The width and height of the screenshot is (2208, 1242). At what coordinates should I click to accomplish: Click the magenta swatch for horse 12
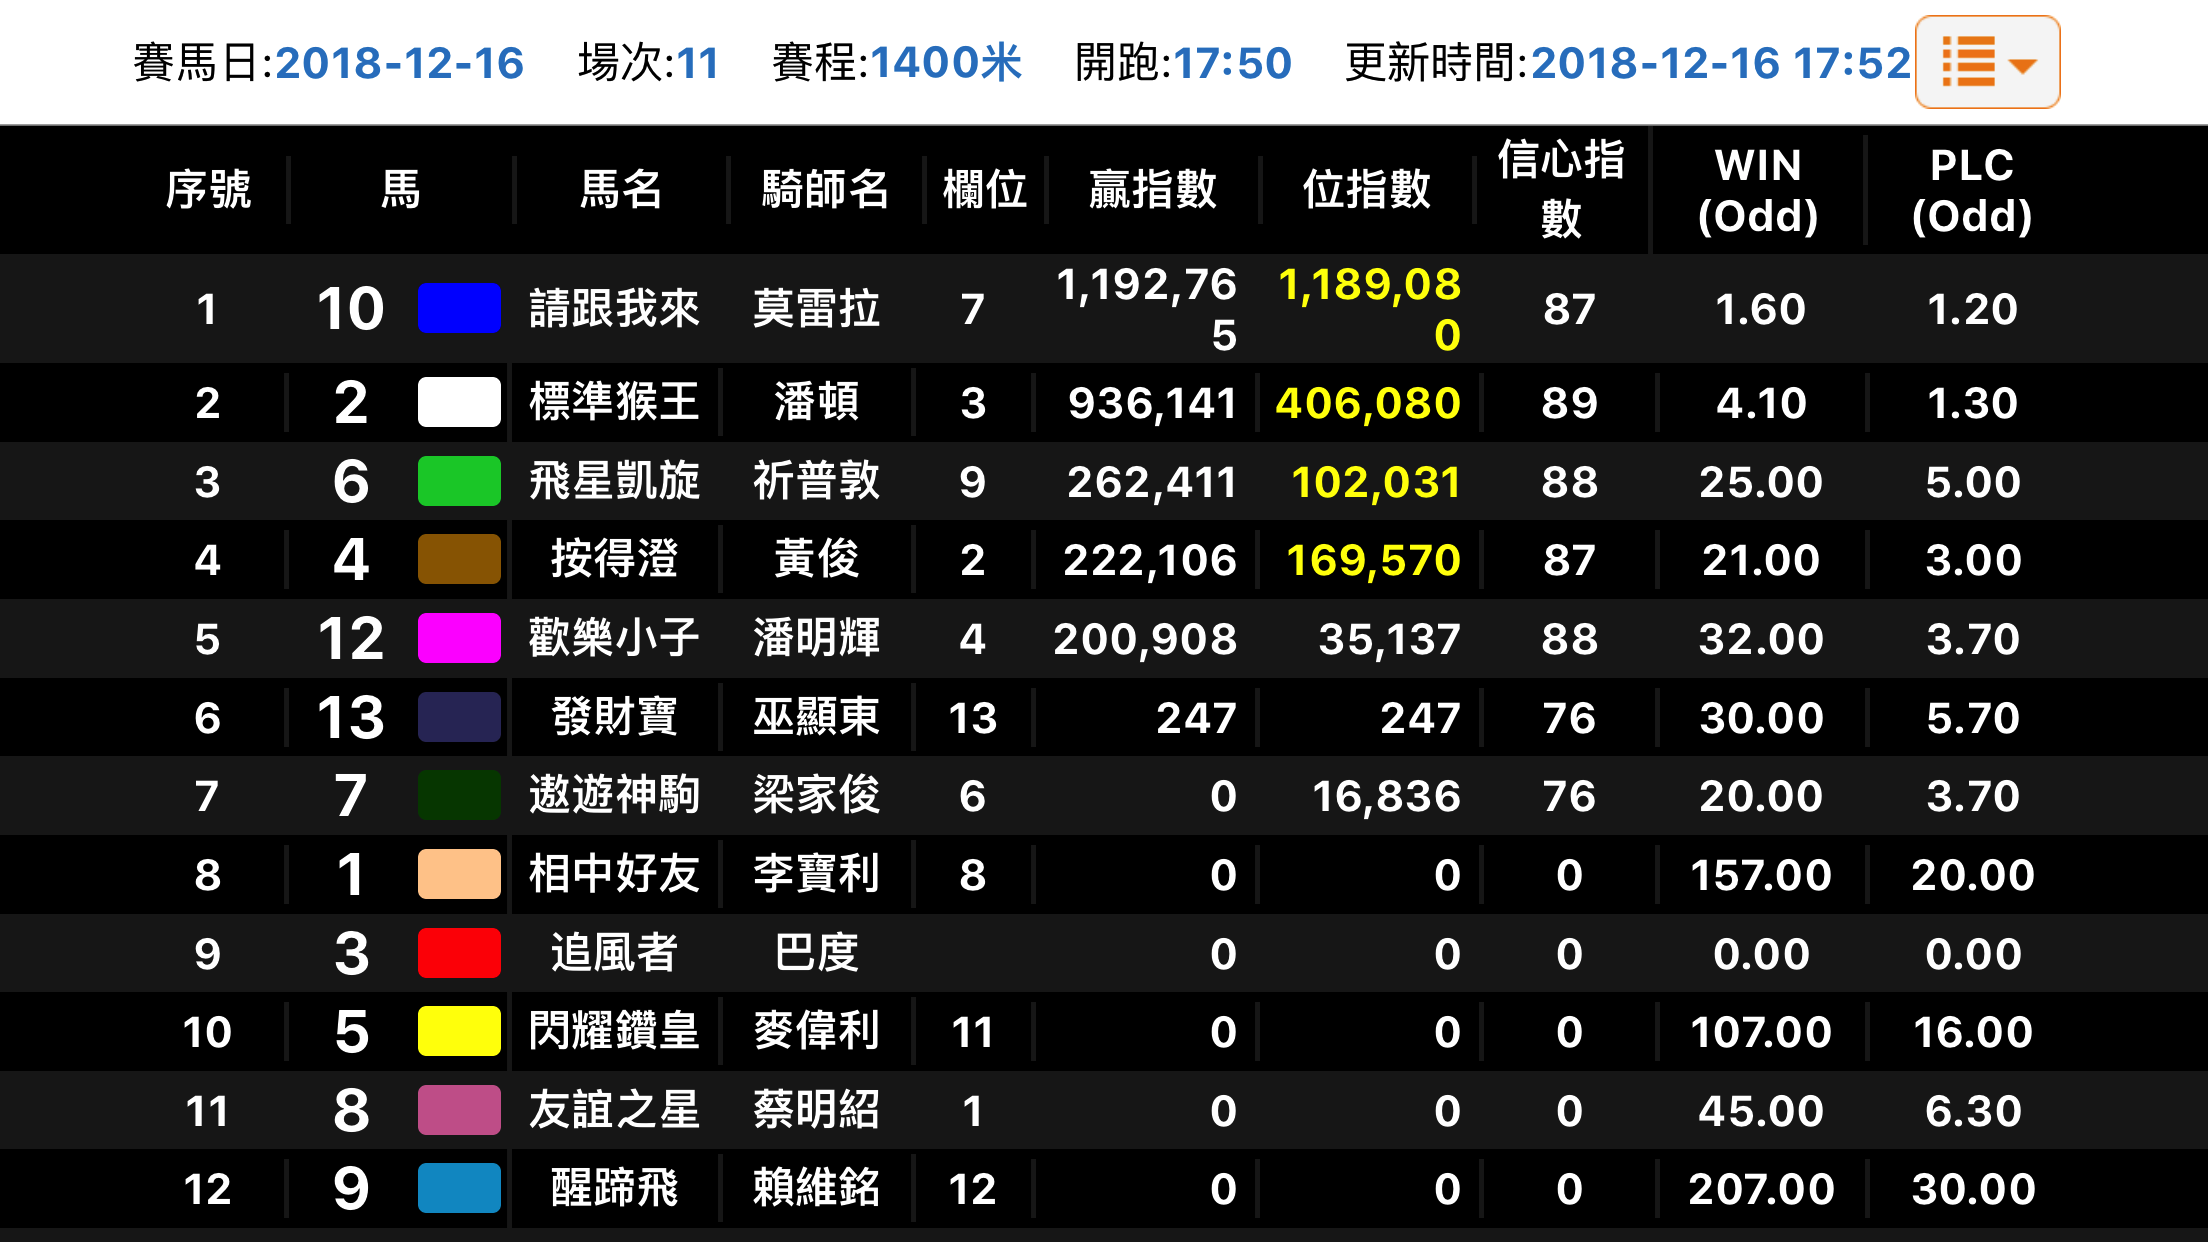click(458, 638)
